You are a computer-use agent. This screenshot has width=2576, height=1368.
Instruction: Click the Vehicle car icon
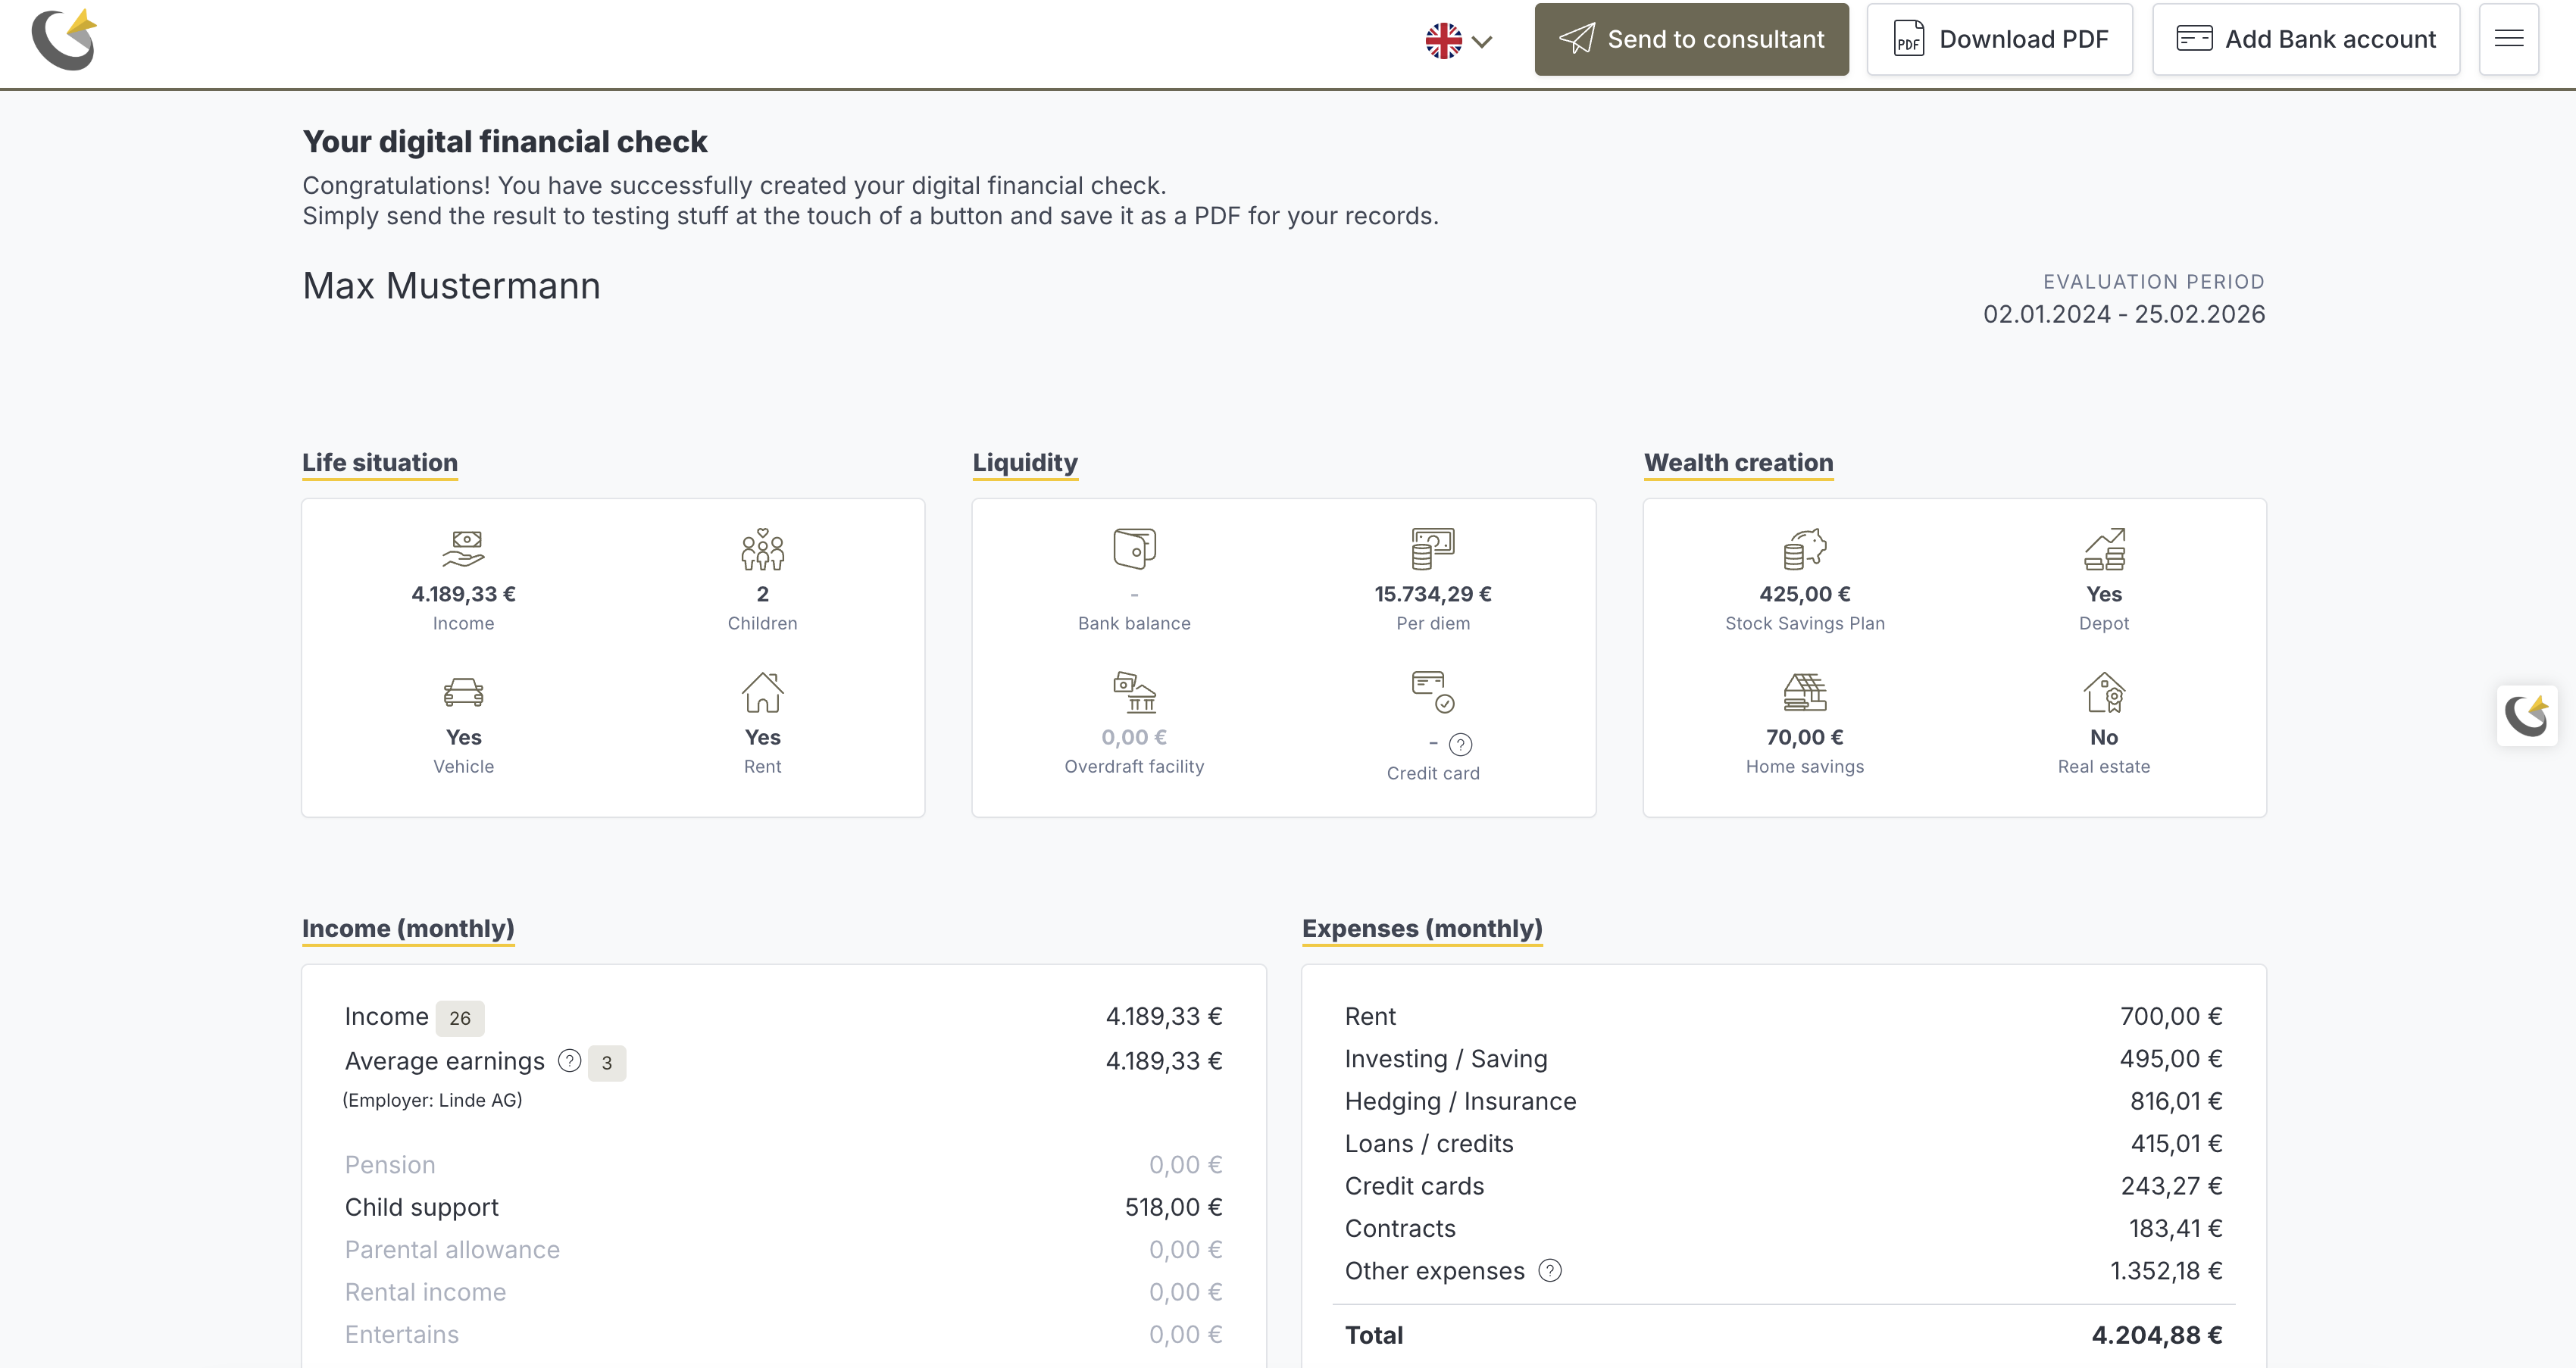[463, 692]
